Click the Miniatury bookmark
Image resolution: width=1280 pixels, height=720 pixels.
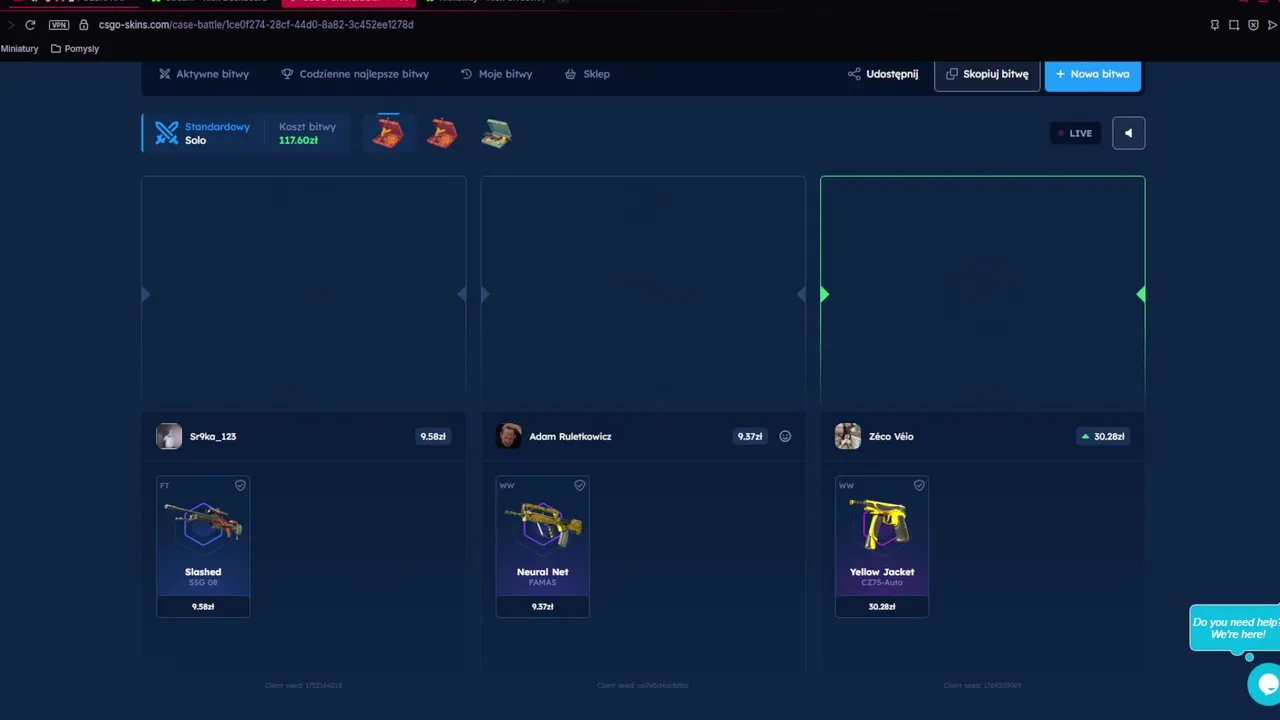click(19, 48)
